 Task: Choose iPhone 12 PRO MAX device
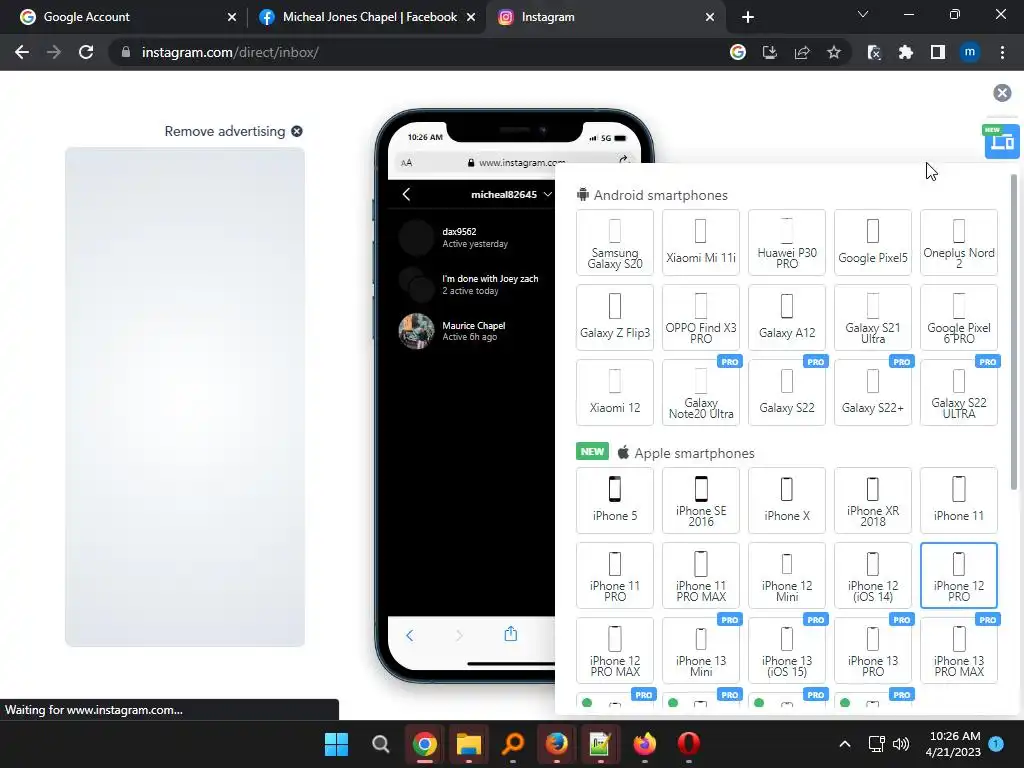[x=615, y=650]
